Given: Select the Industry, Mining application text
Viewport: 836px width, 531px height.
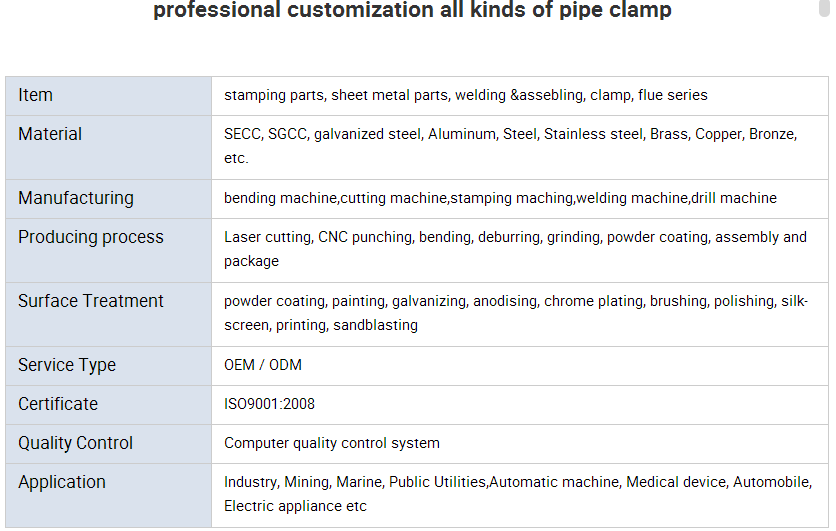Looking at the screenshot, I should (518, 494).
